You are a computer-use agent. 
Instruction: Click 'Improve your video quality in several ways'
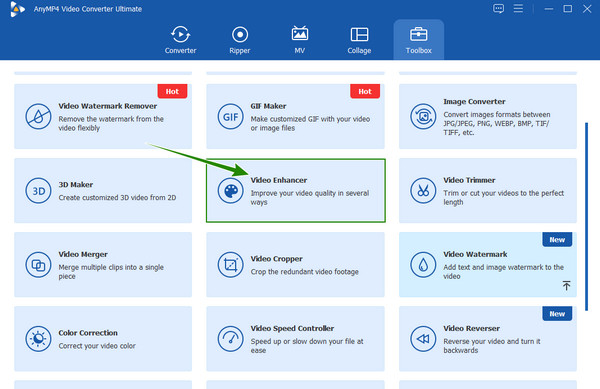pos(310,197)
